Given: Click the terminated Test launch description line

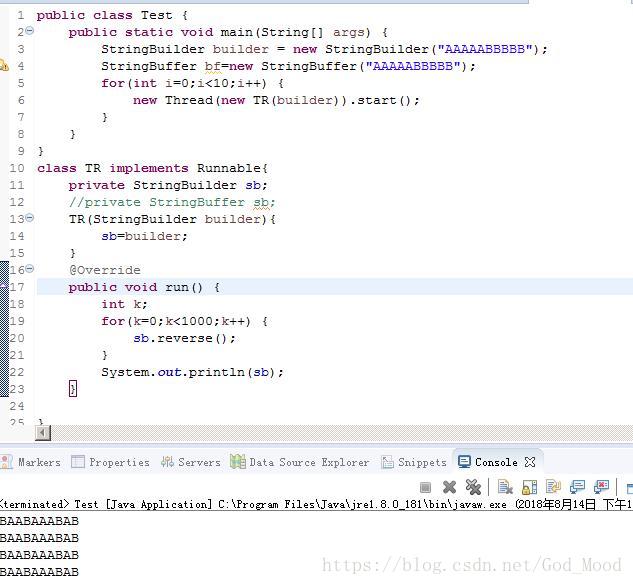Looking at the screenshot, I should coord(316,504).
